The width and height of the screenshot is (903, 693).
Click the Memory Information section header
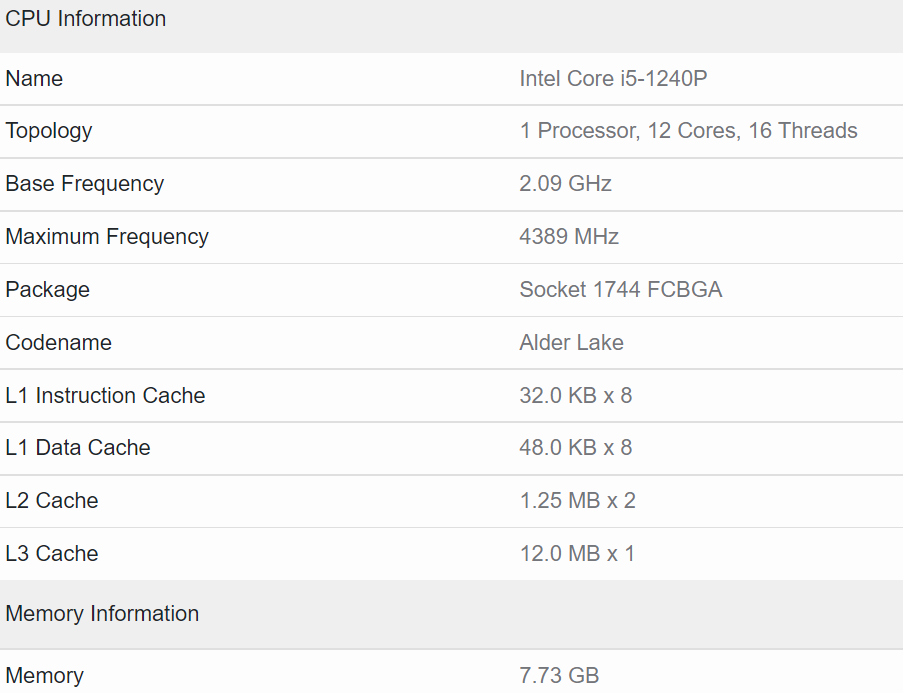coord(102,613)
